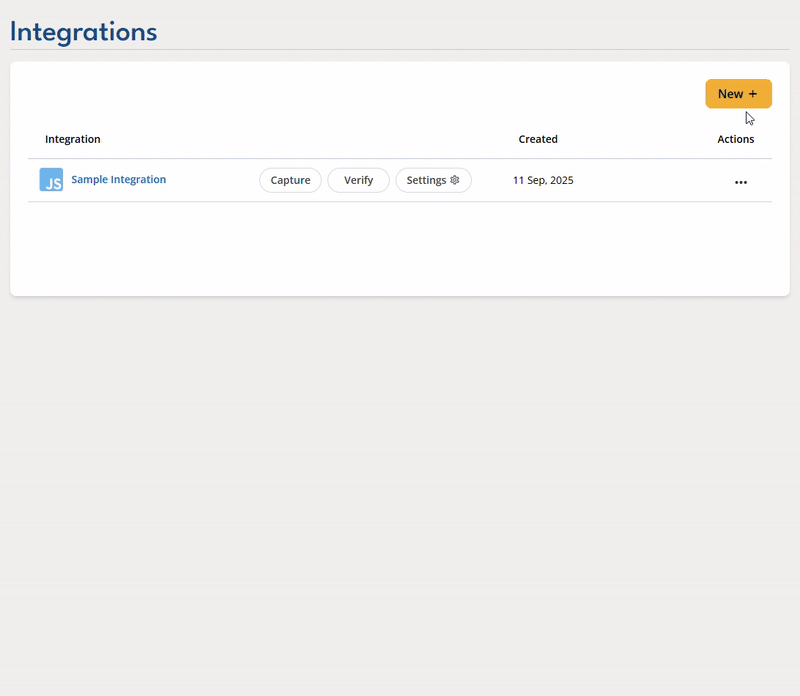
Task: Click the Capture button
Action: (290, 180)
